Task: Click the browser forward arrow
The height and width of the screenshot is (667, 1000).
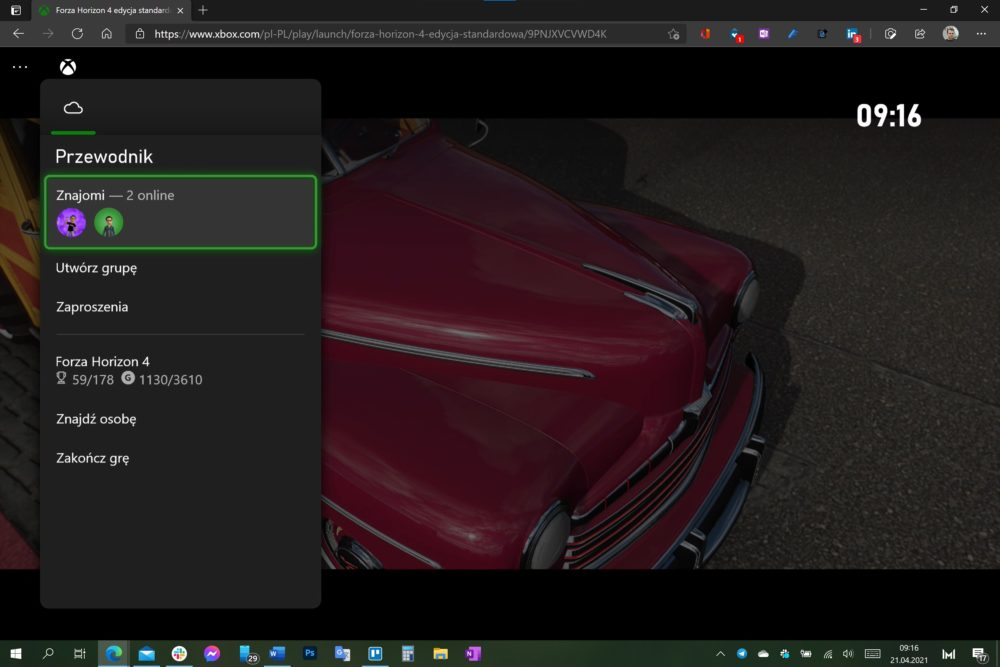Action: pyautogui.click(x=48, y=34)
